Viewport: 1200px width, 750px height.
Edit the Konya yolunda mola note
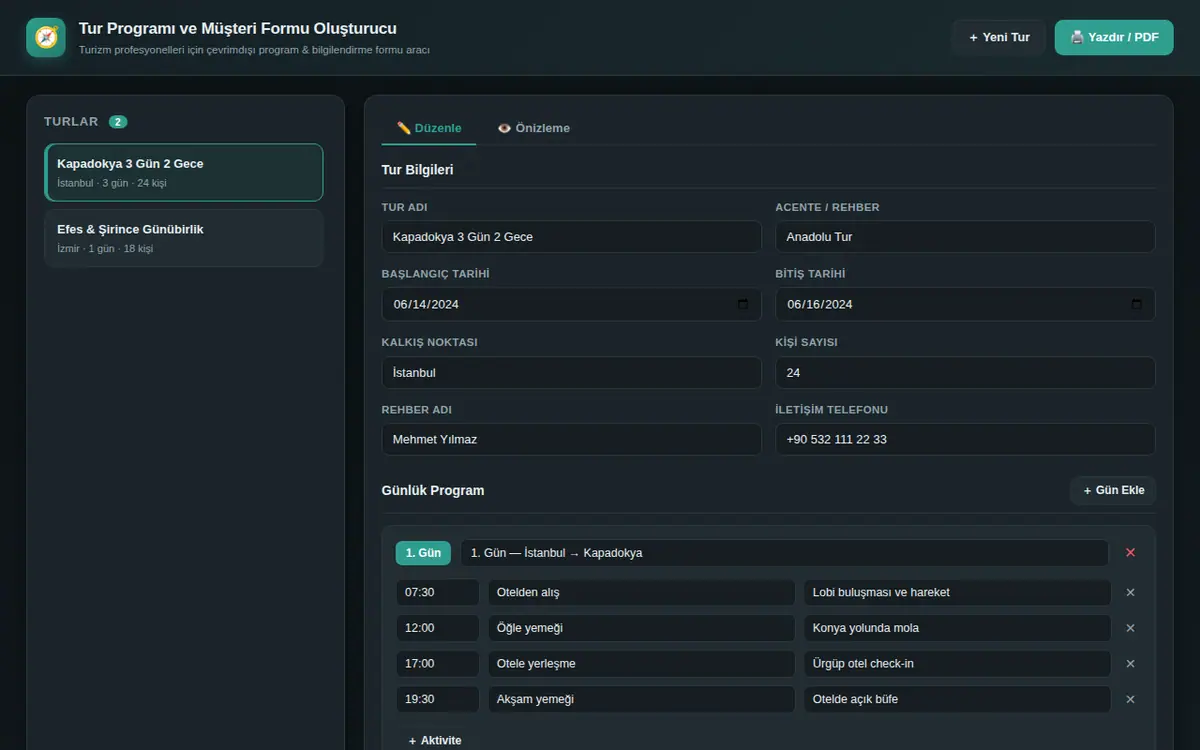[958, 628]
